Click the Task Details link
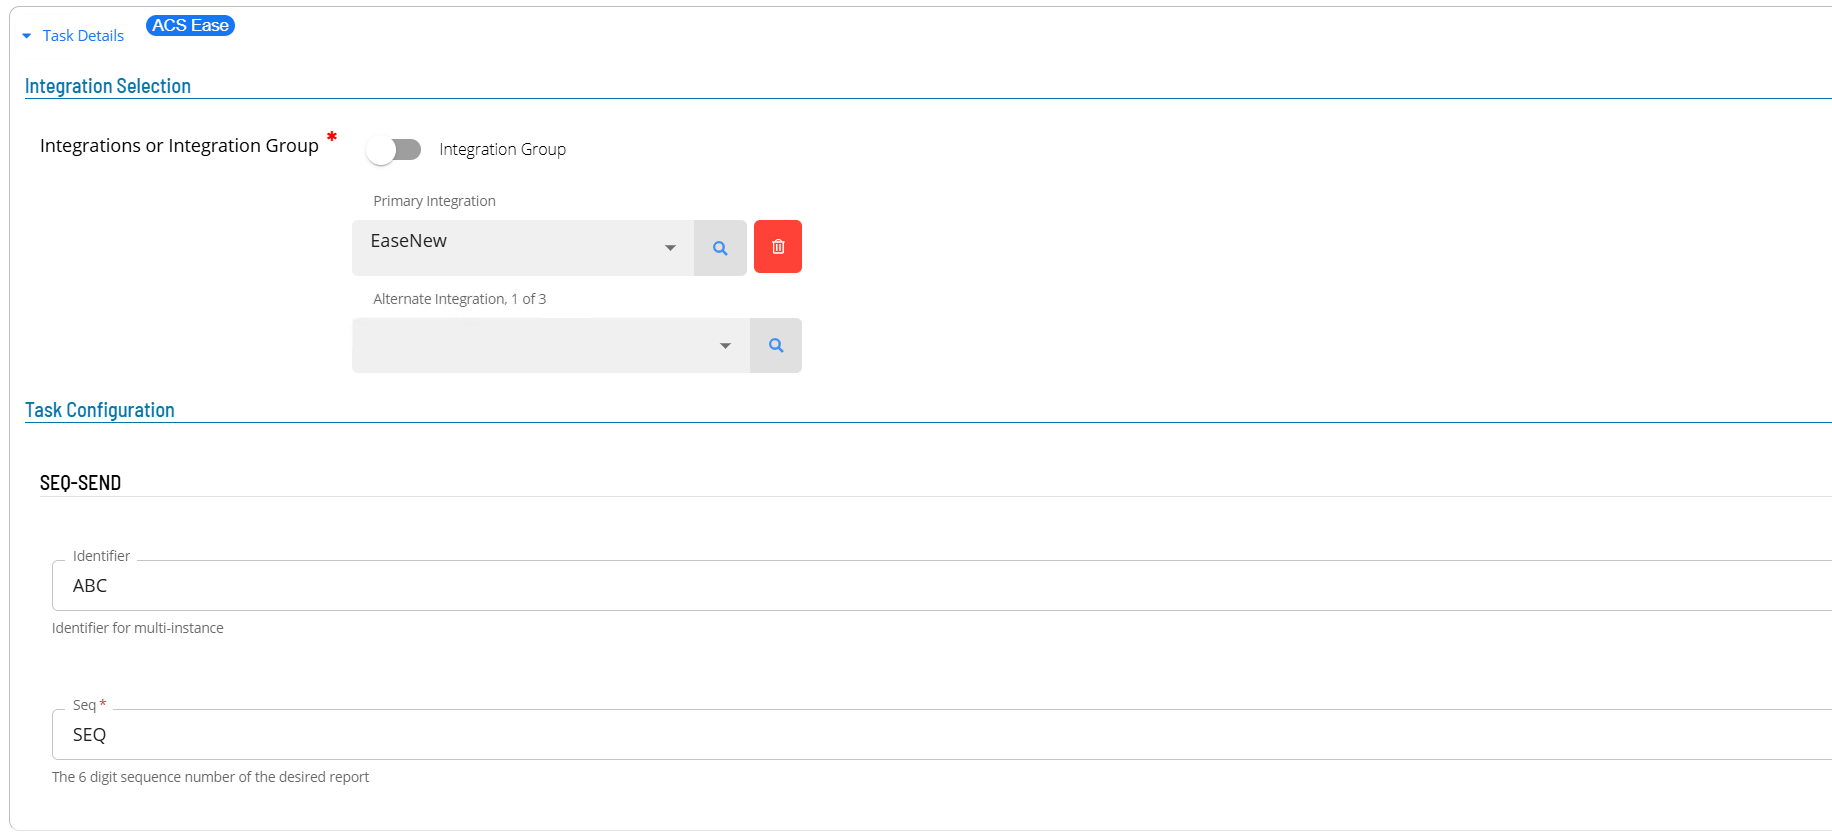 tap(83, 36)
